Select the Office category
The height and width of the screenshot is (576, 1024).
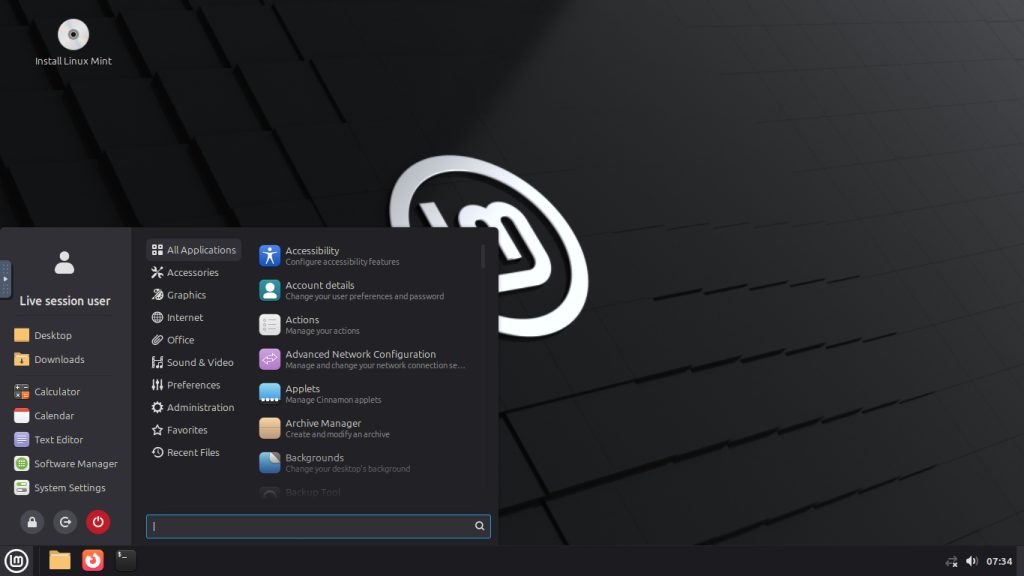194,340
